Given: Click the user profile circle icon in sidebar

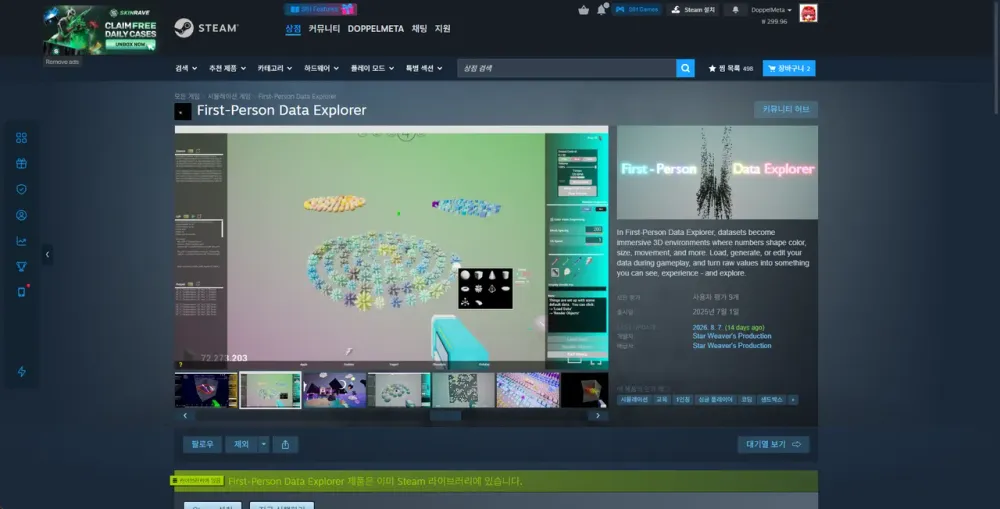Looking at the screenshot, I should tap(21, 215).
